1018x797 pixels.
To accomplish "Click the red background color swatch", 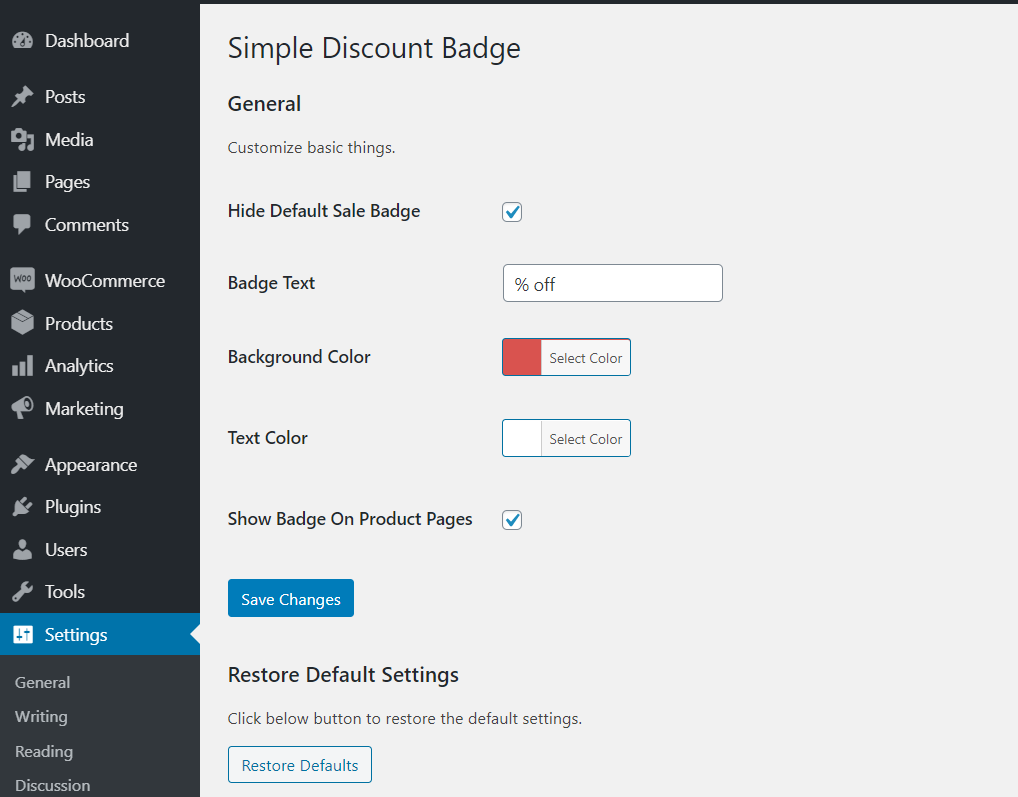I will [522, 358].
